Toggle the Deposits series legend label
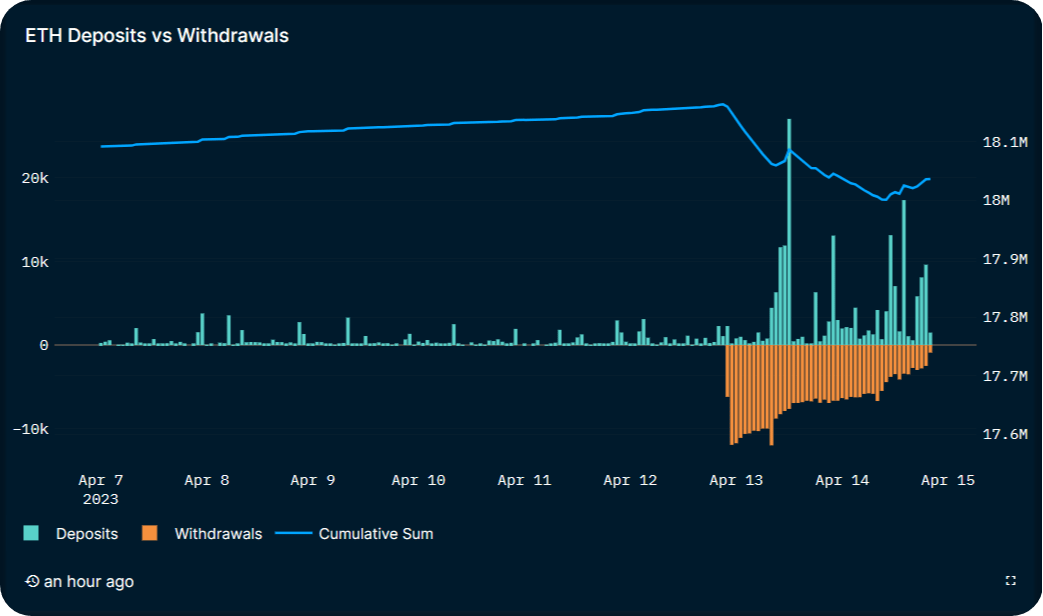This screenshot has width=1043, height=616. [x=86, y=534]
